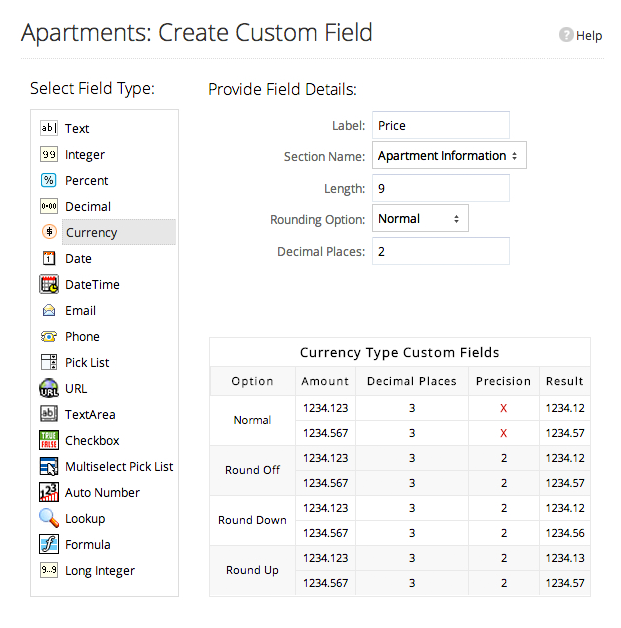Click the Decimal Places input field

click(440, 251)
